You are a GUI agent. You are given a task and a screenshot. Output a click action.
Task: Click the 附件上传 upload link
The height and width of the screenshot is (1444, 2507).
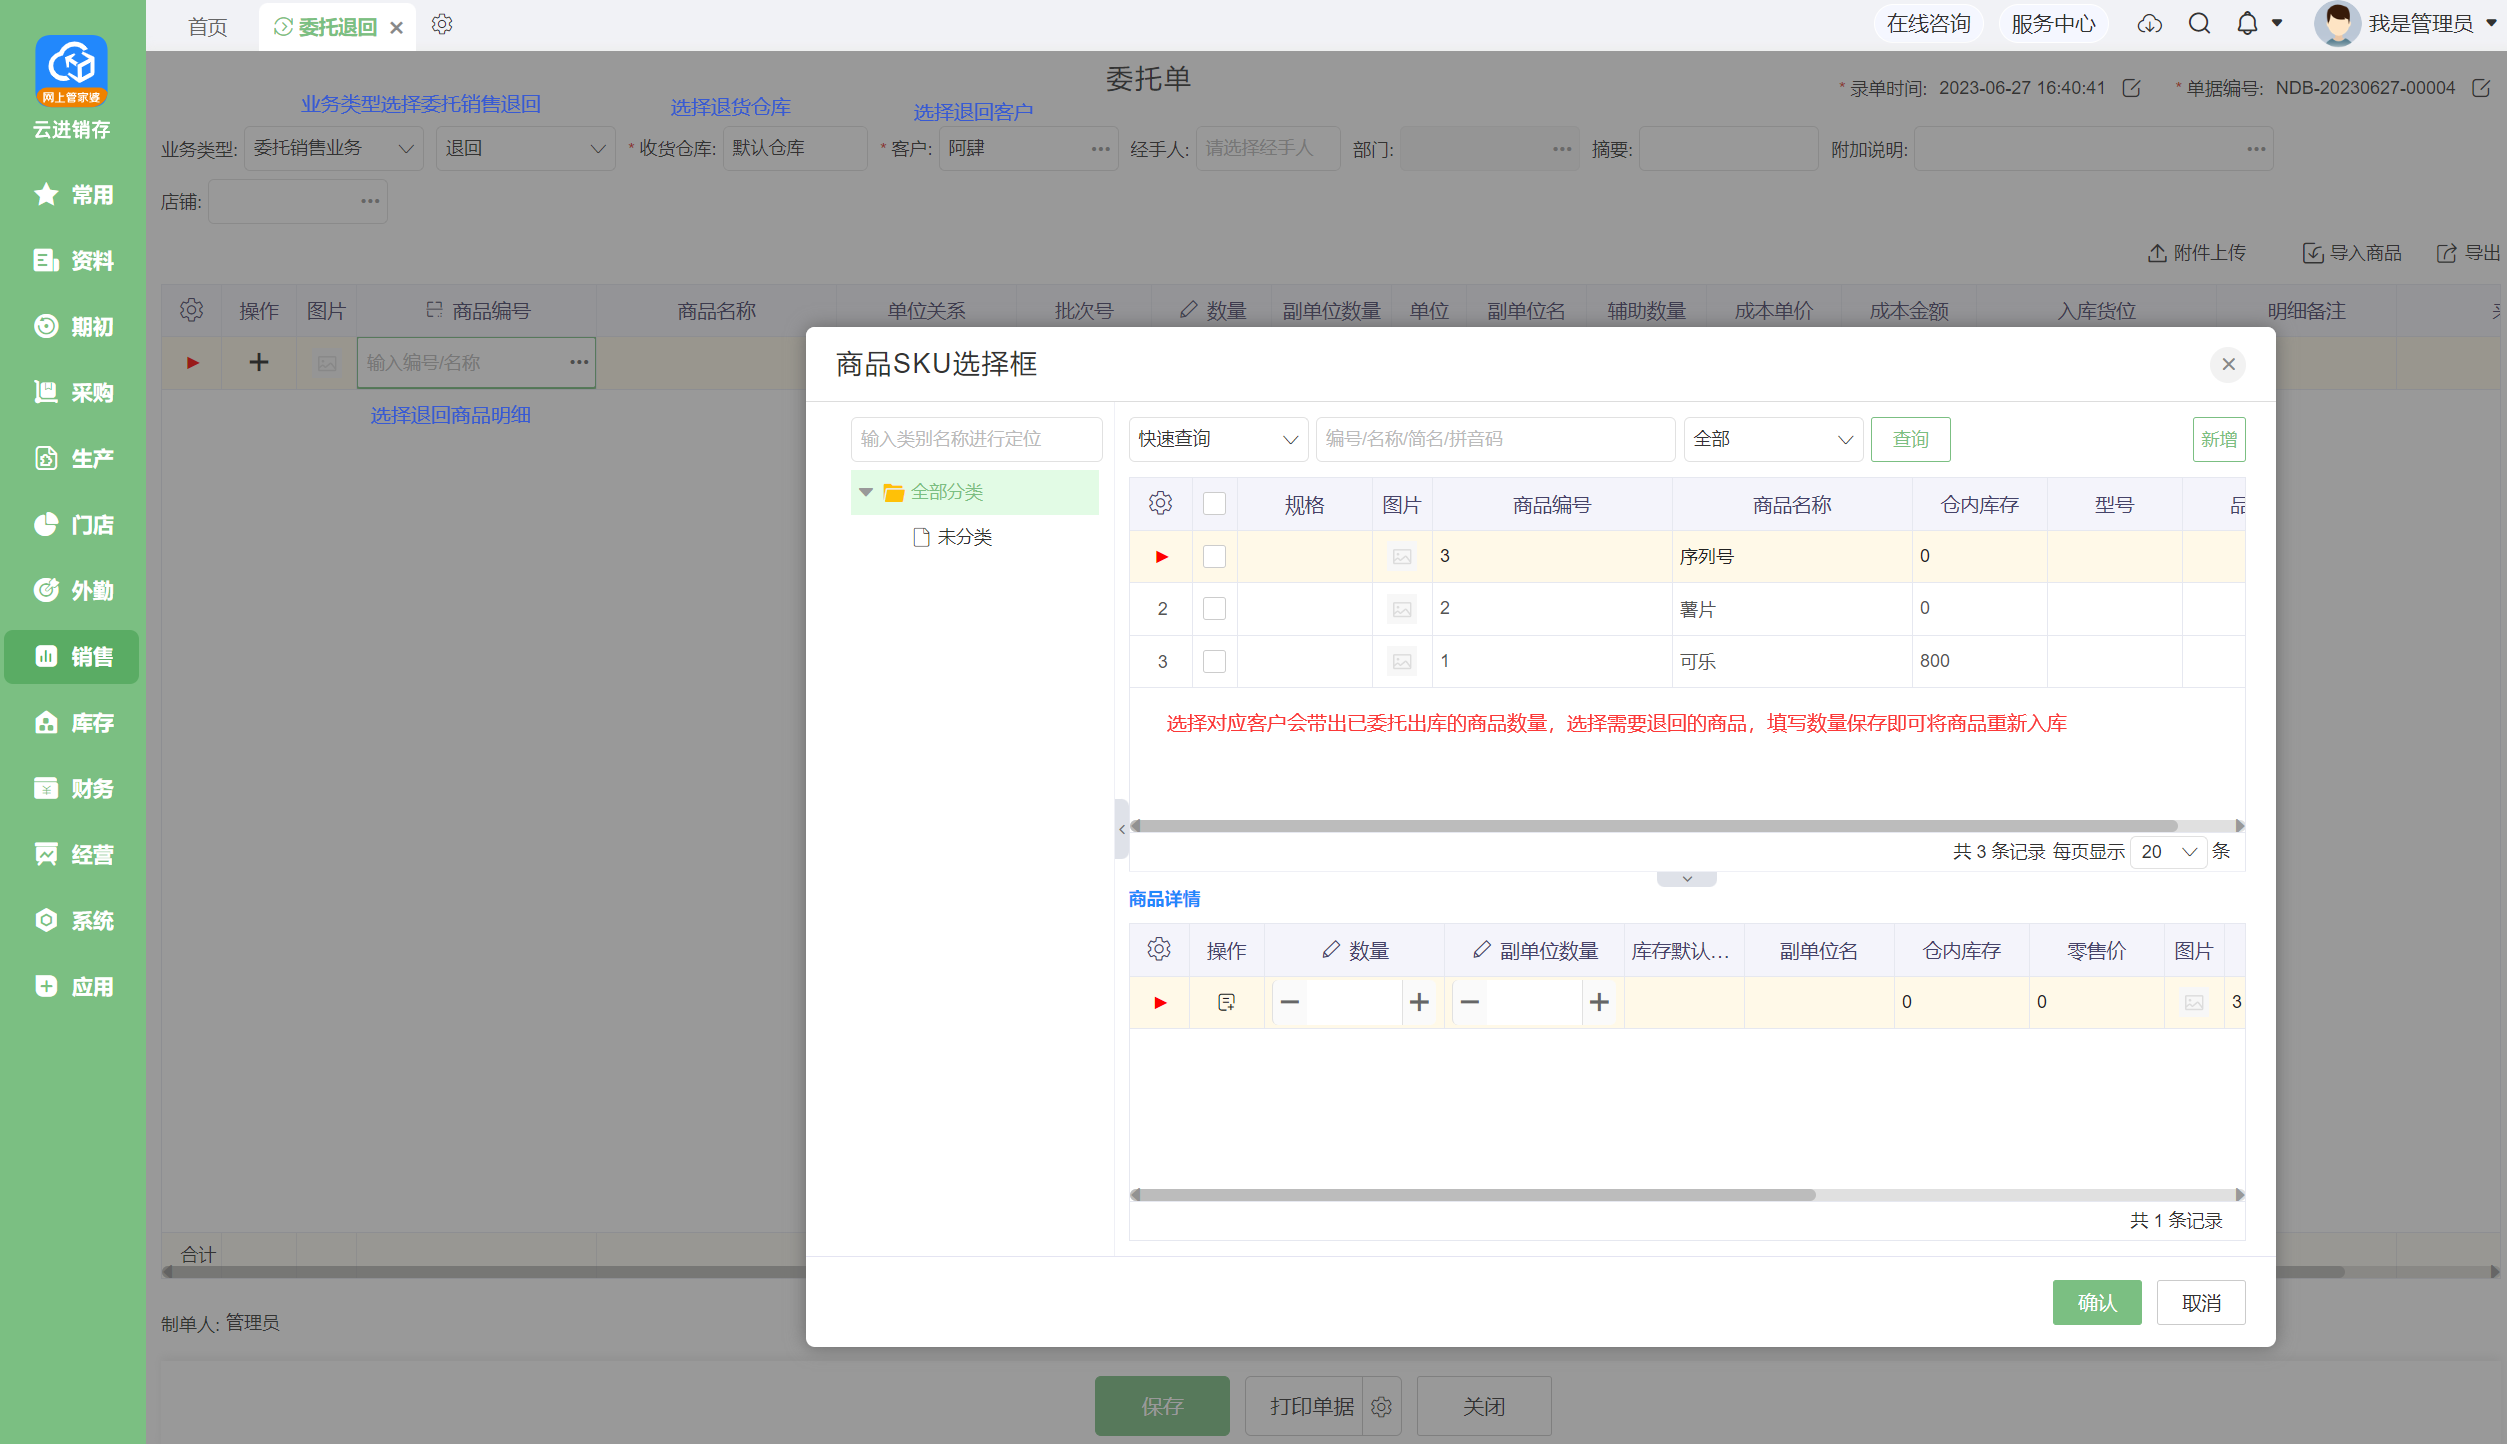[x=2196, y=253]
